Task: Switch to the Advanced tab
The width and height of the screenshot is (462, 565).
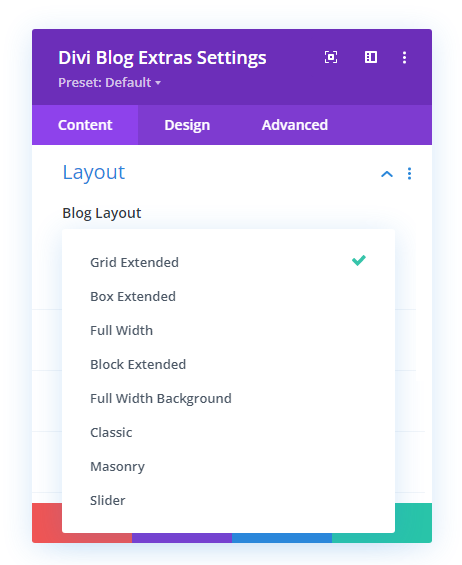Action: click(295, 125)
